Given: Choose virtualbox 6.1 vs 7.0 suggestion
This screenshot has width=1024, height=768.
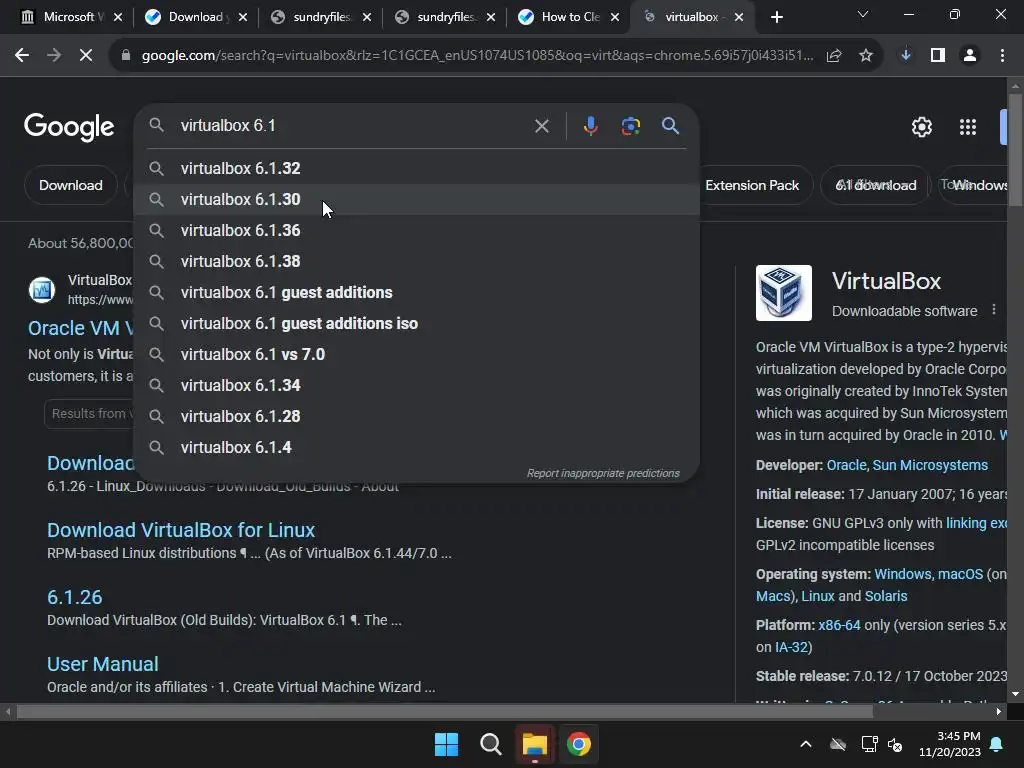Looking at the screenshot, I should click(417, 355).
